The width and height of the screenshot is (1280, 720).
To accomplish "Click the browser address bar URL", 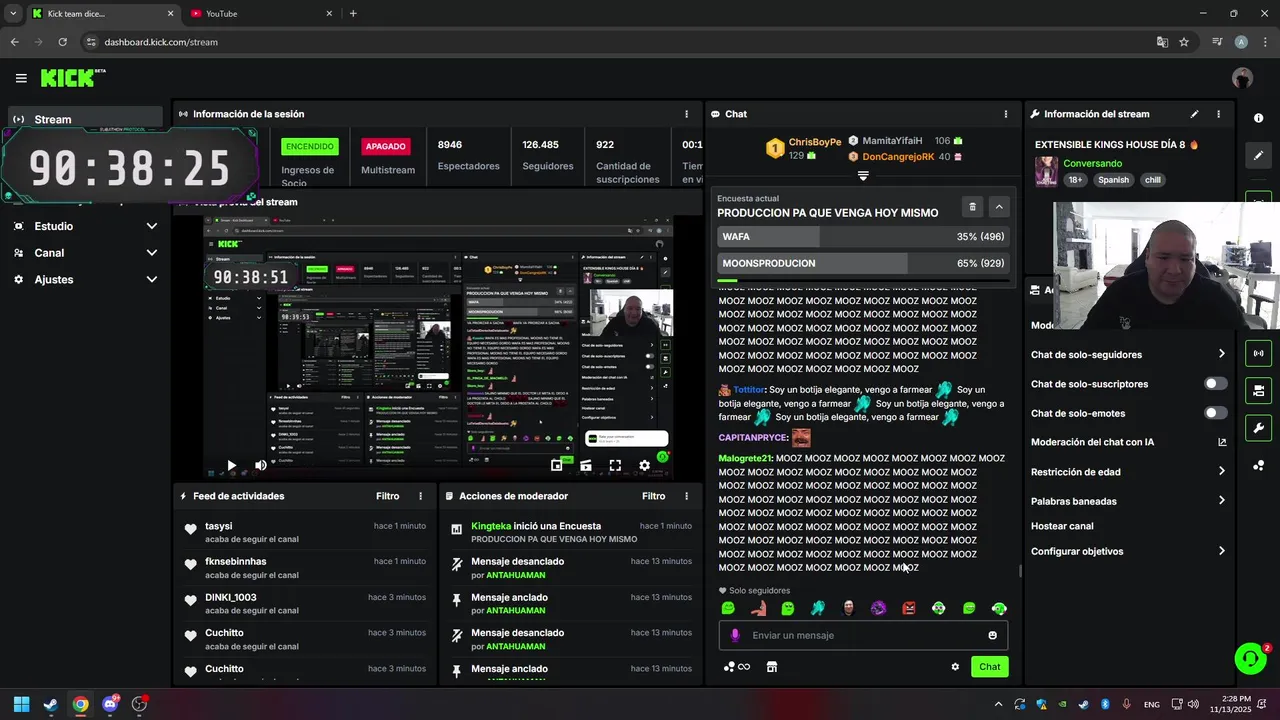I will click(x=161, y=42).
